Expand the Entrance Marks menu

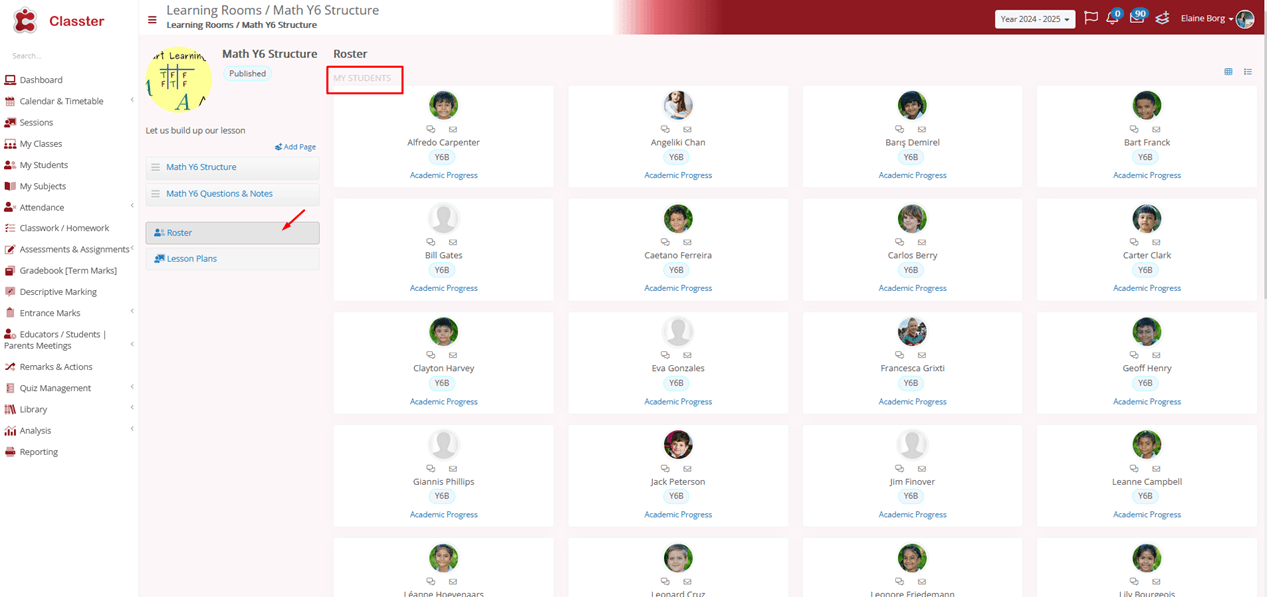point(132,313)
